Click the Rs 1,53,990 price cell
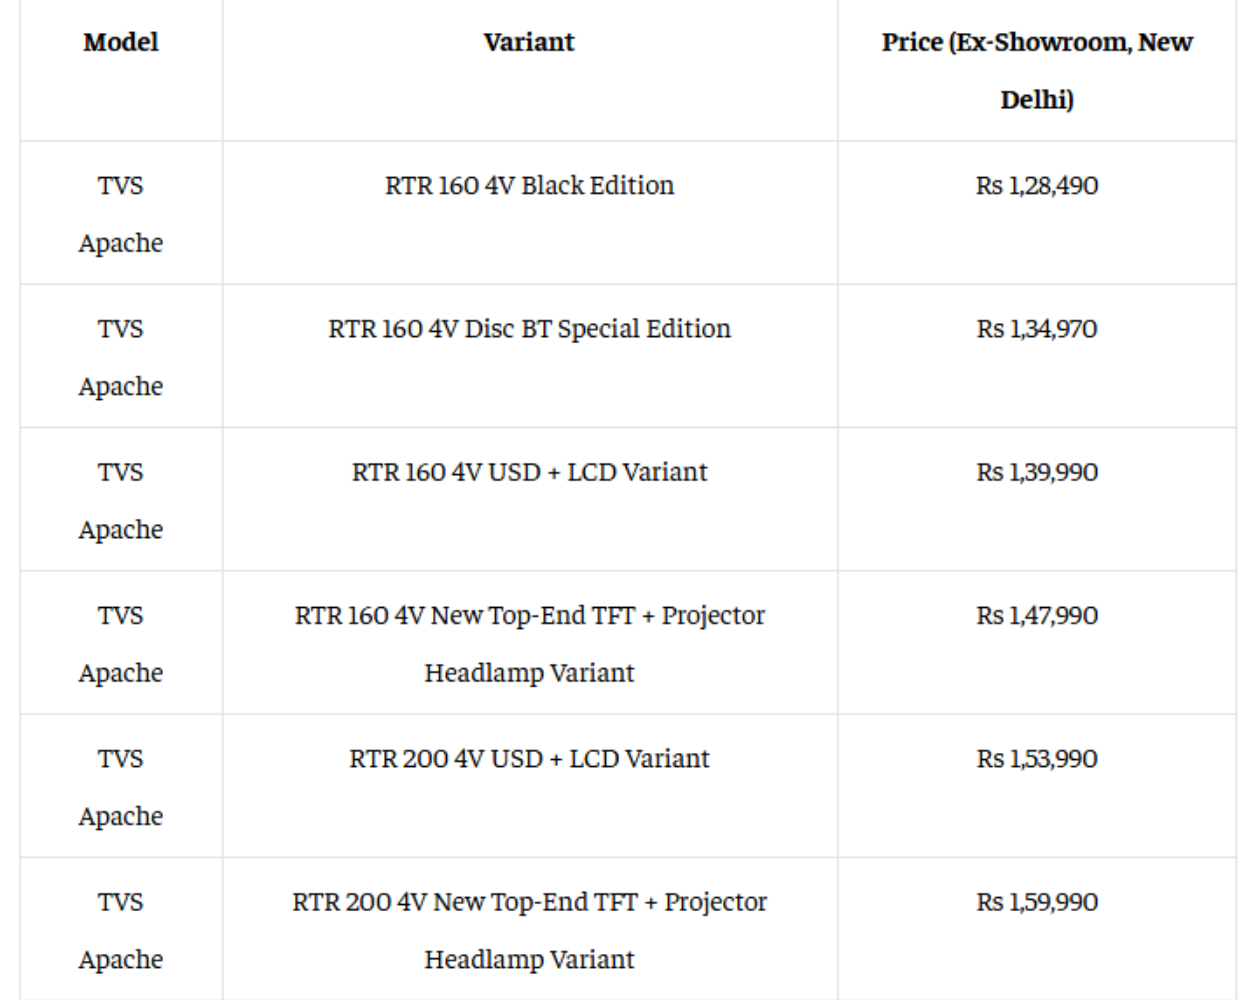This screenshot has width=1260, height=1000. click(x=1037, y=758)
